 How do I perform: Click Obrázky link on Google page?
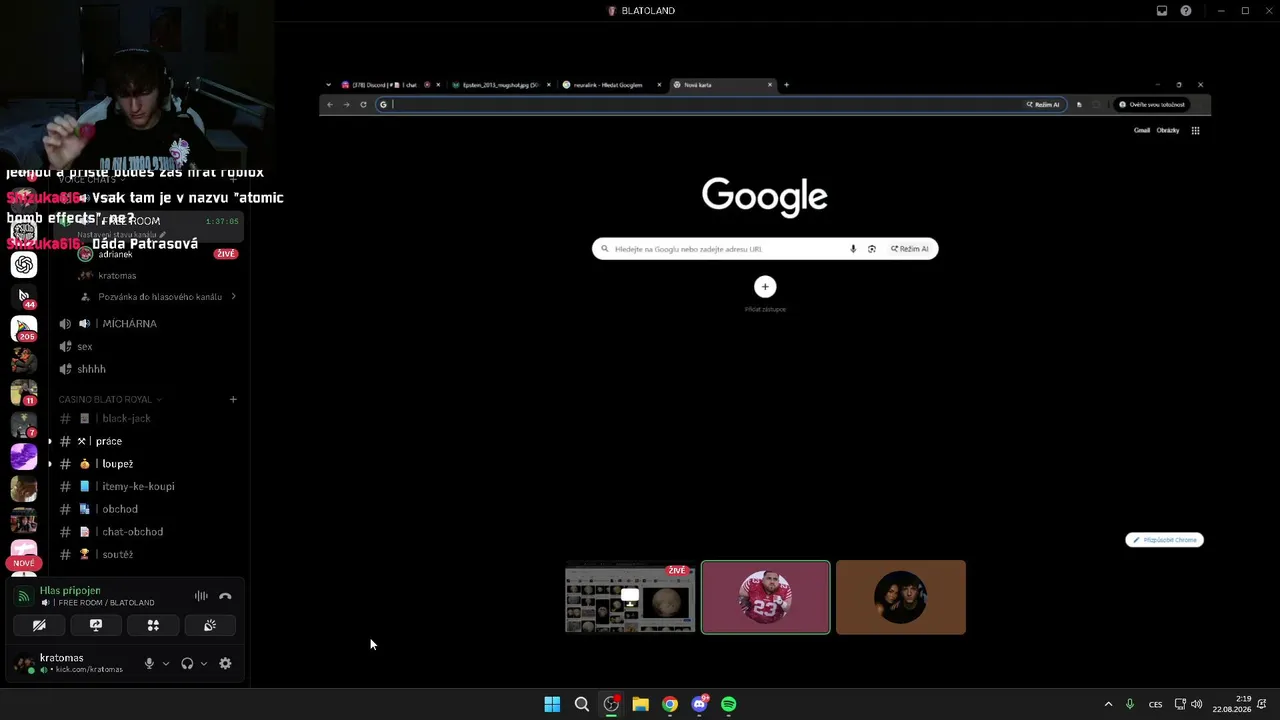click(1168, 130)
